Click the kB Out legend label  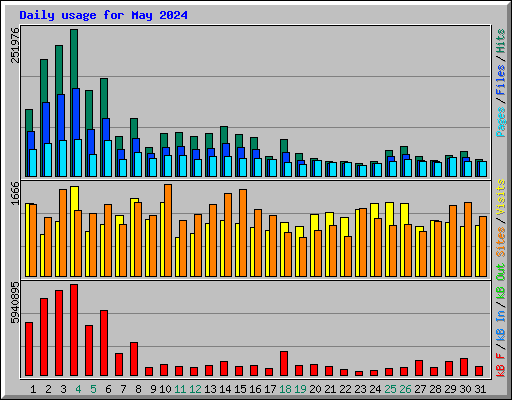tap(501, 282)
